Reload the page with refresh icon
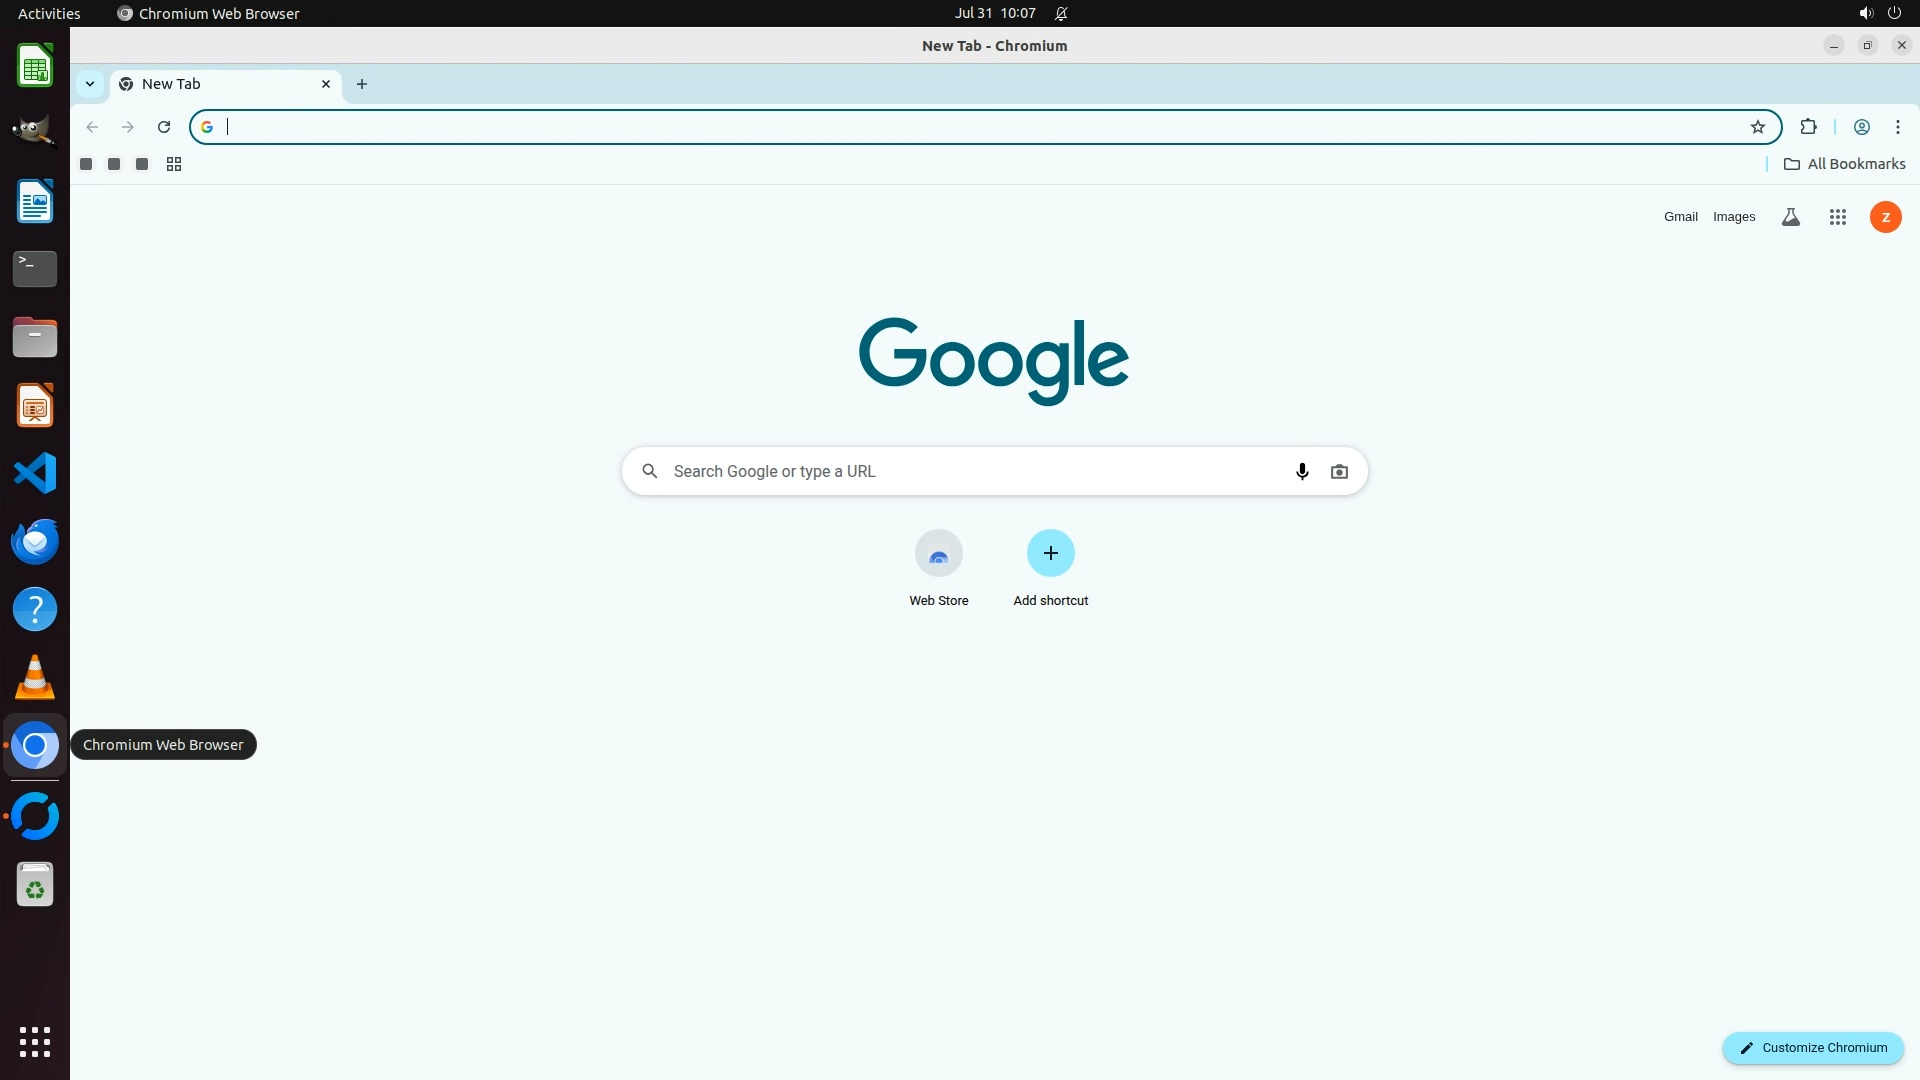This screenshot has width=1920, height=1080. [x=164, y=127]
